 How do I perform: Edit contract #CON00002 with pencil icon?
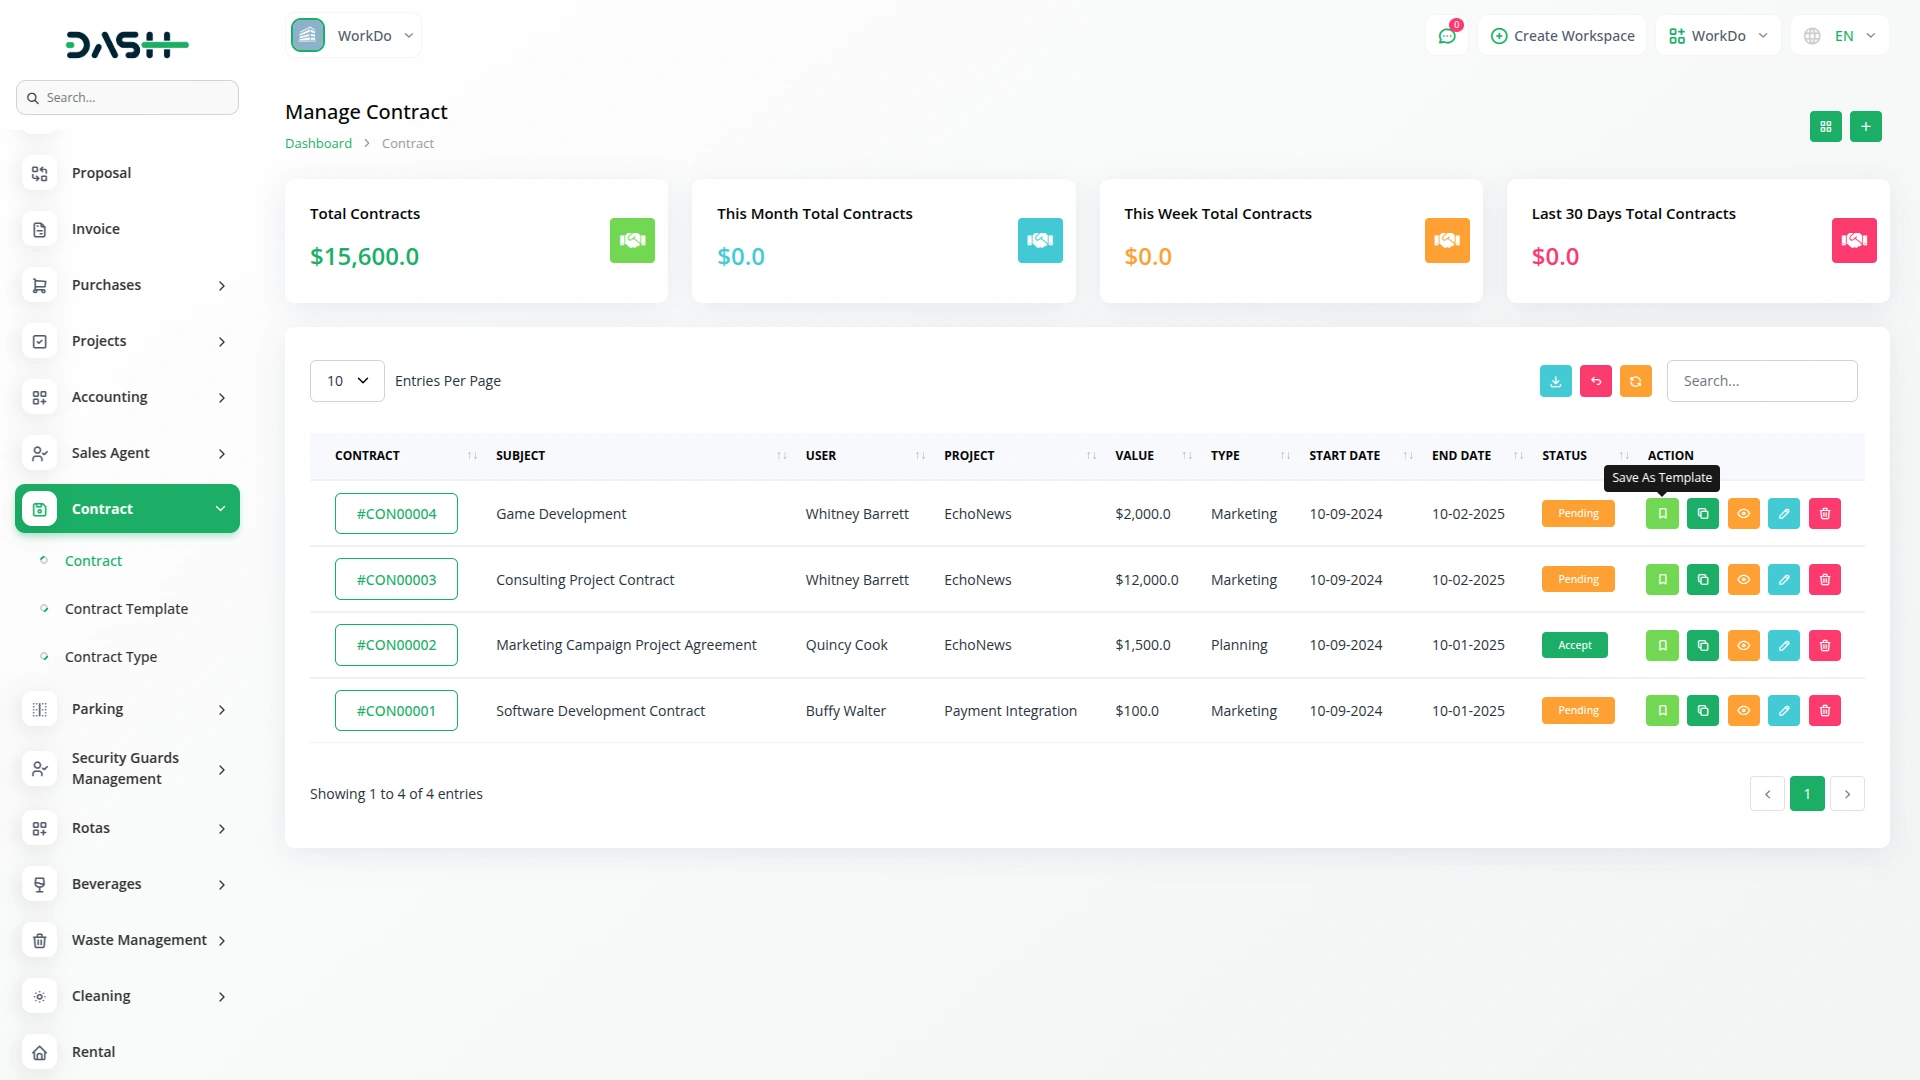click(1783, 646)
